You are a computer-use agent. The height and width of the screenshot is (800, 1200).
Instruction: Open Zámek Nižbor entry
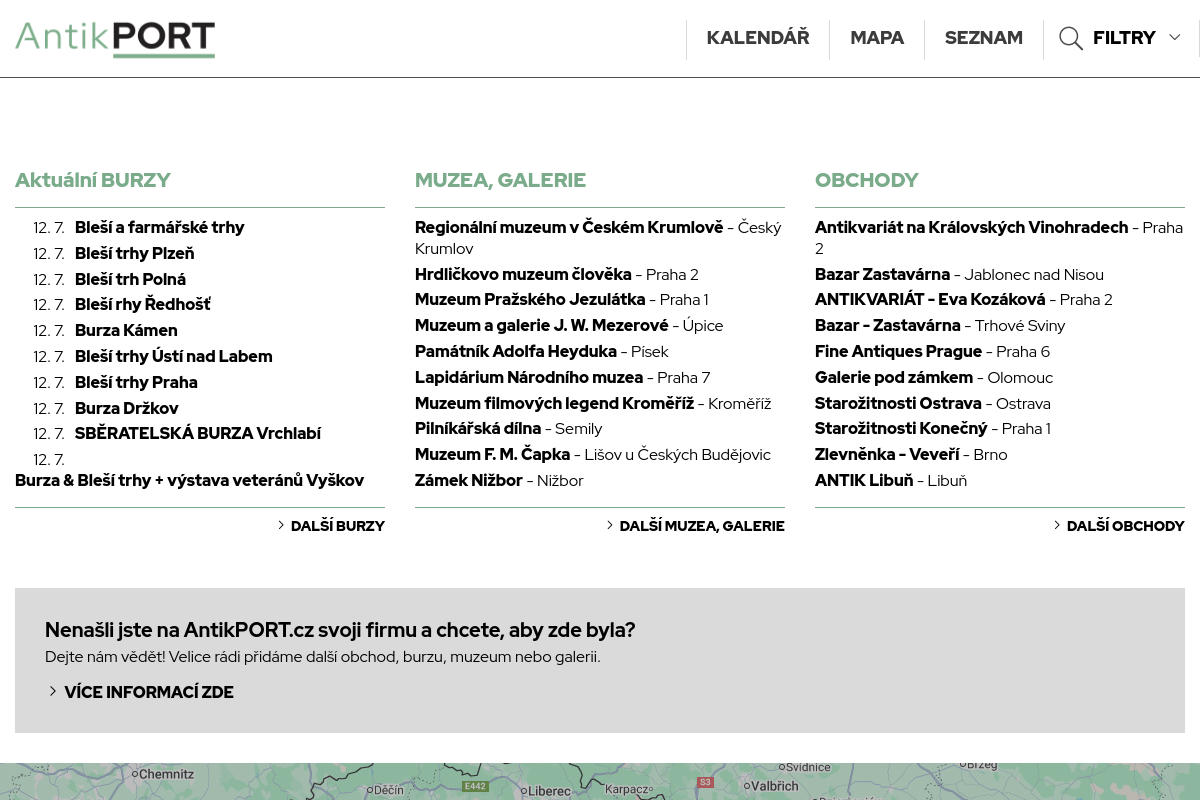(x=469, y=481)
